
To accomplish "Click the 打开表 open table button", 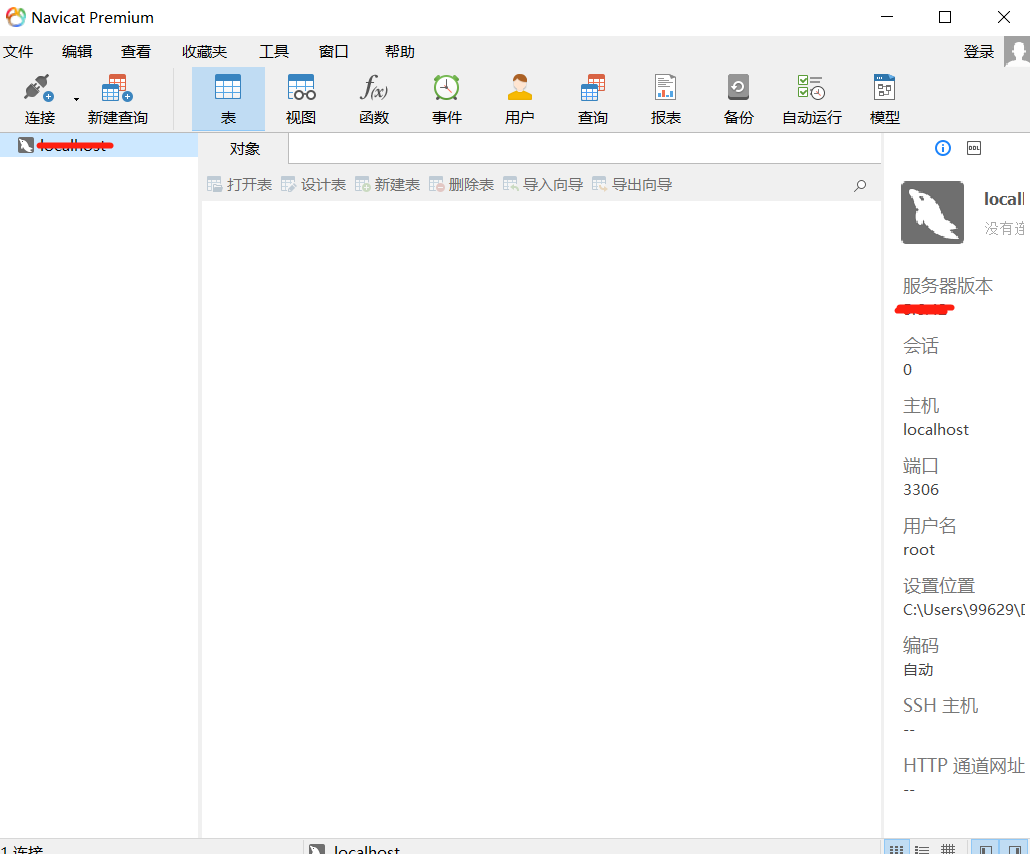I will click(x=239, y=185).
